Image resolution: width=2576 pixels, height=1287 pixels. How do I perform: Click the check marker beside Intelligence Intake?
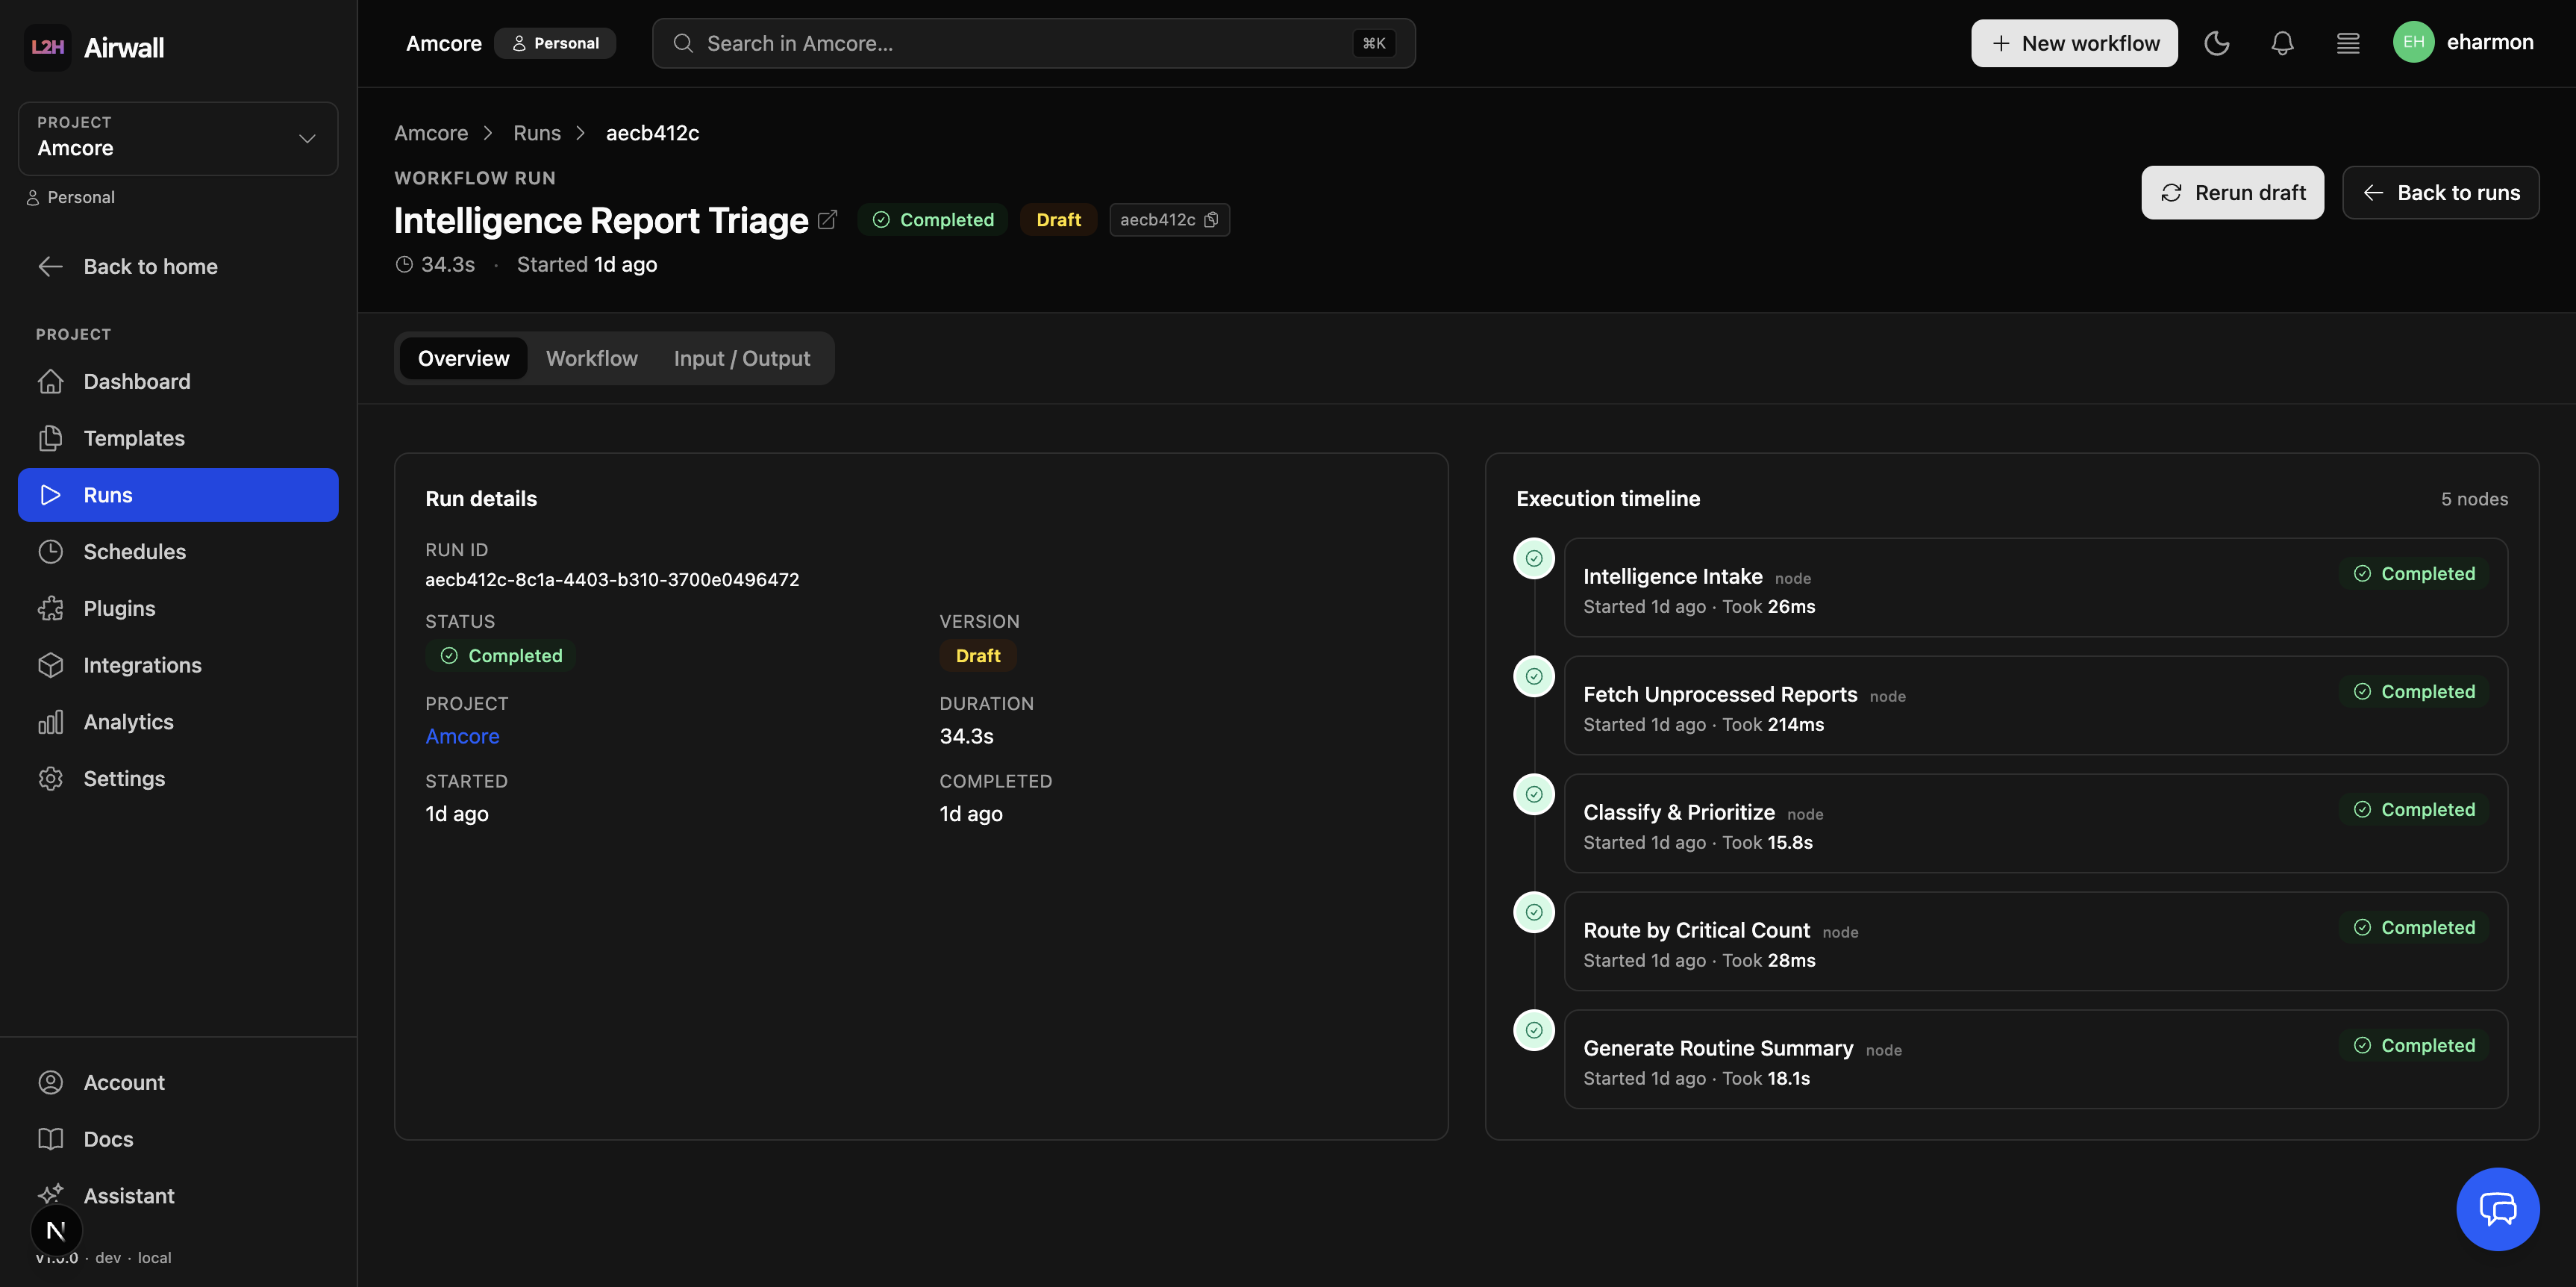[x=1534, y=559]
